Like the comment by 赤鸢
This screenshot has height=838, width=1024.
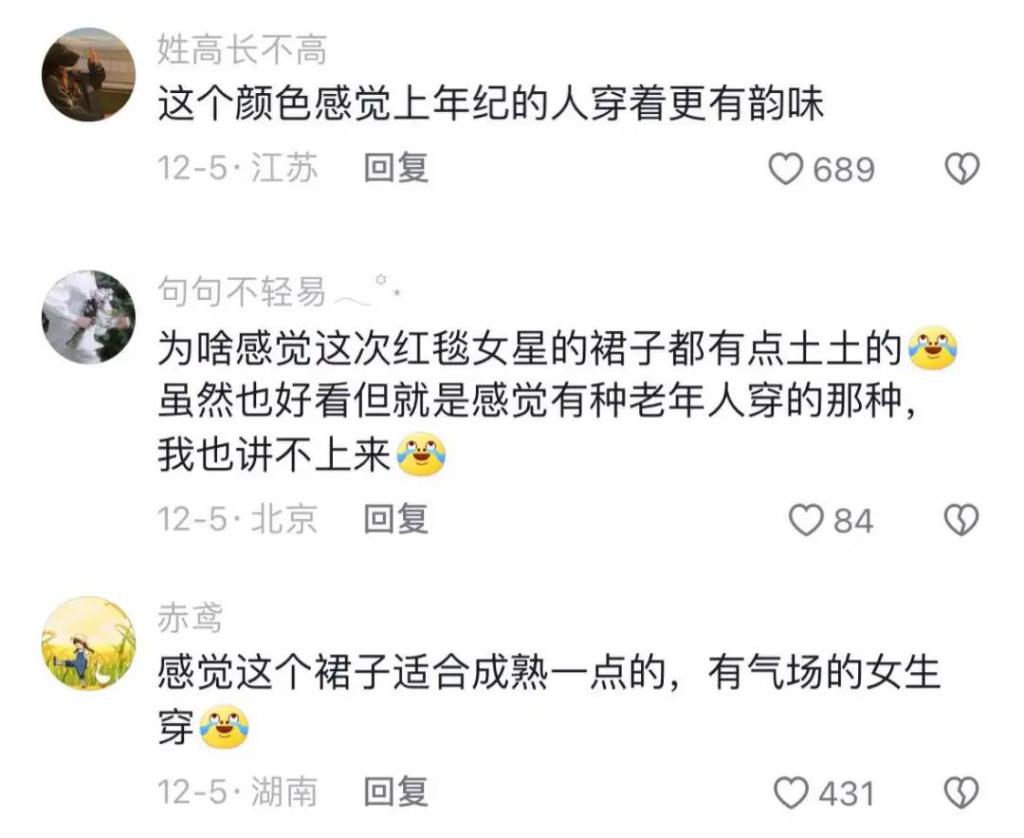tap(791, 794)
